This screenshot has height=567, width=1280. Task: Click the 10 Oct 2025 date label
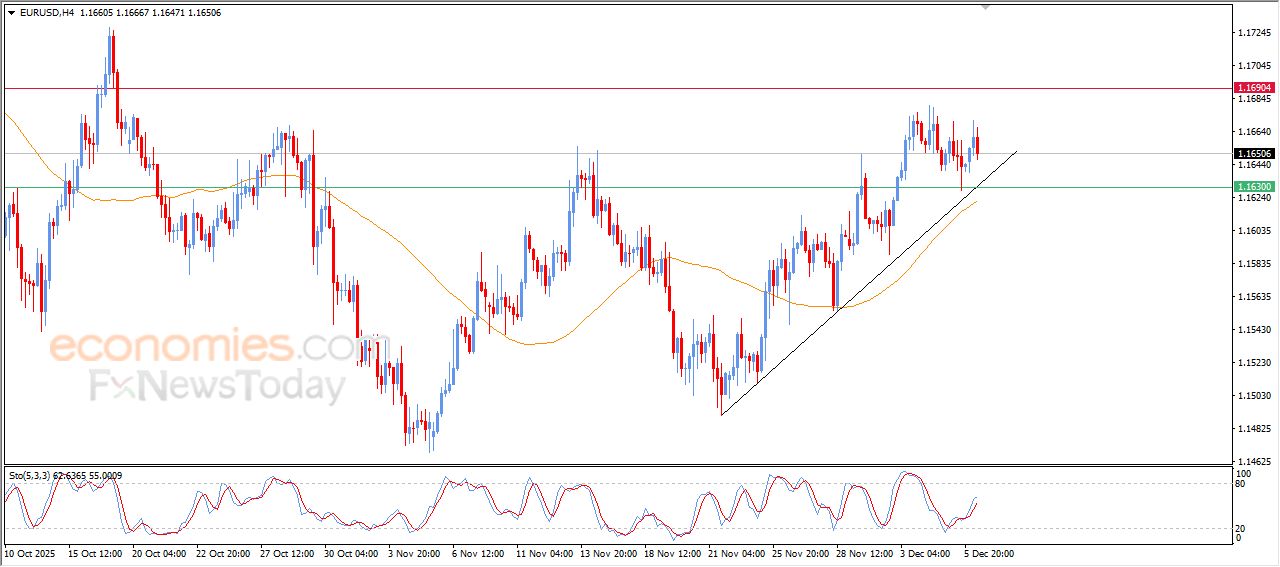click(30, 552)
